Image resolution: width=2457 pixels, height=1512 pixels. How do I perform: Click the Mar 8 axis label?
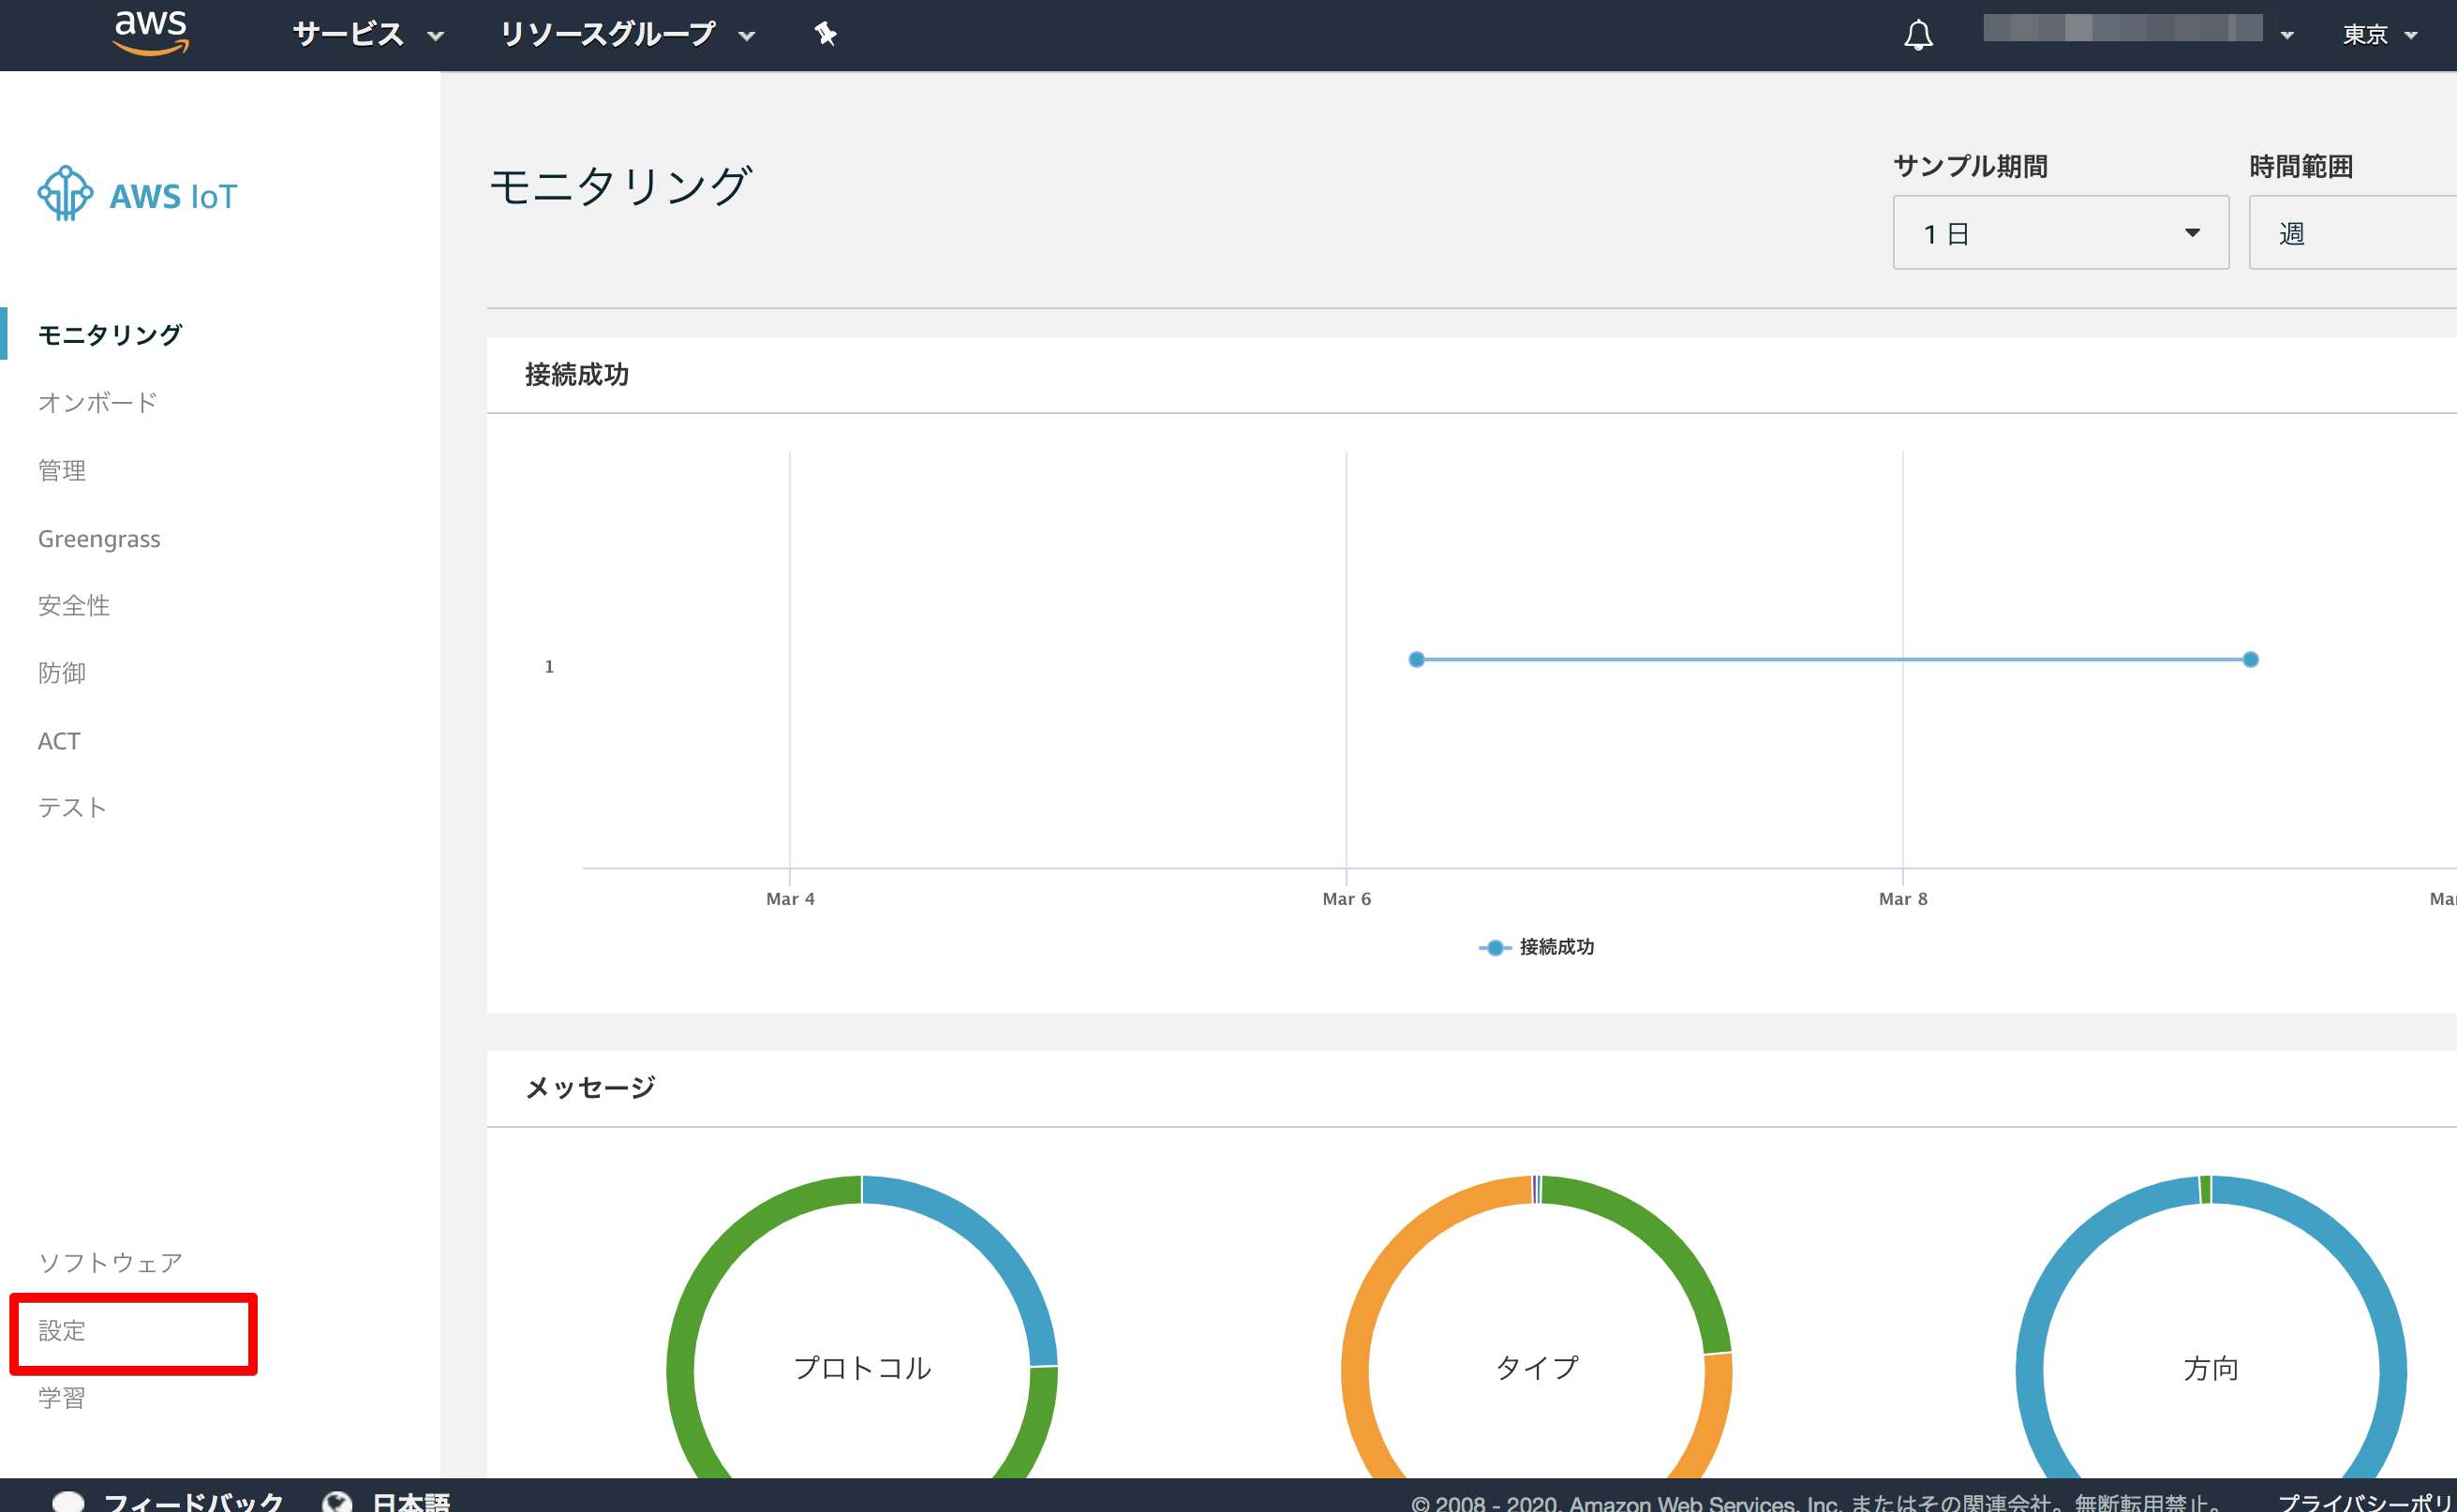tap(1903, 899)
